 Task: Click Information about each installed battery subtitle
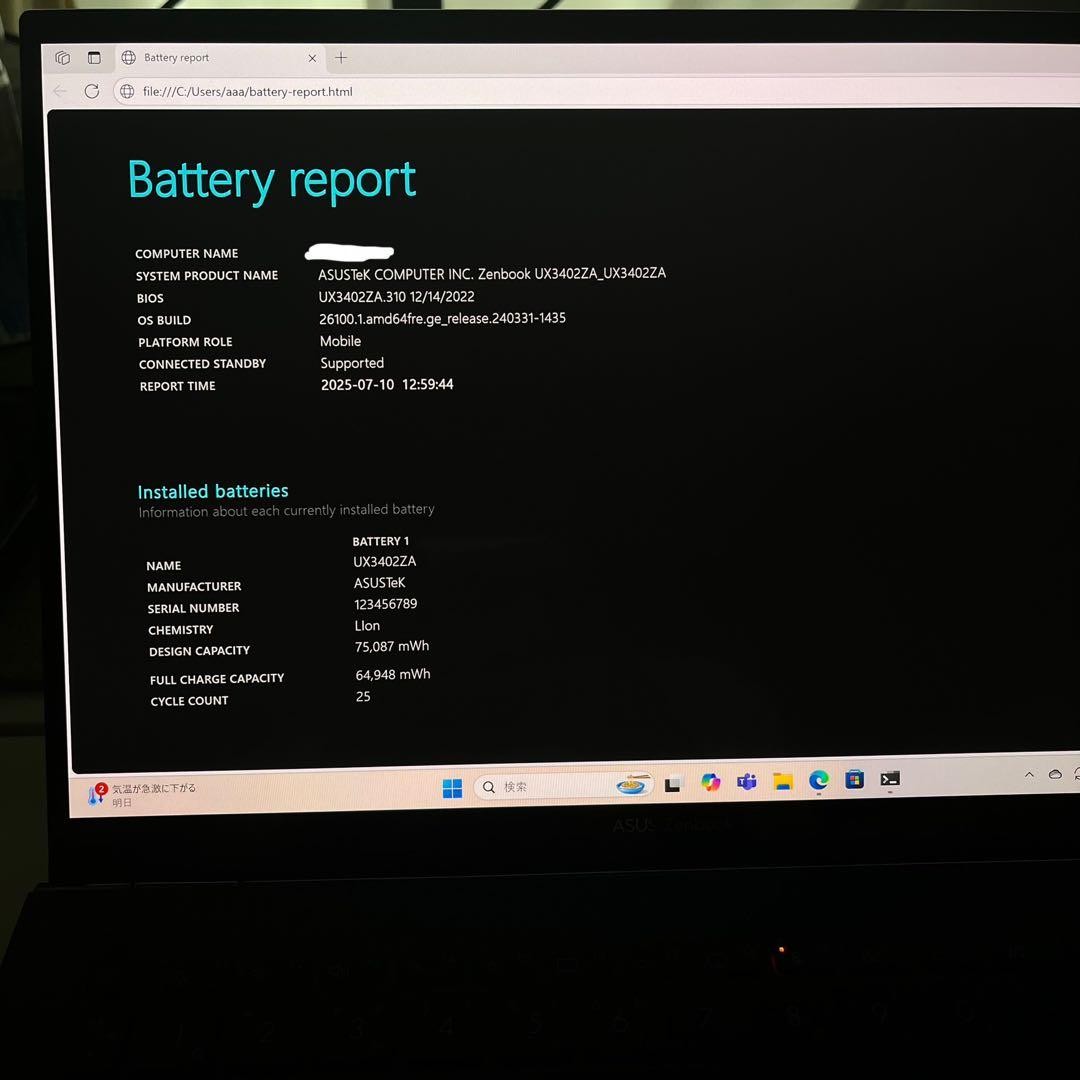pos(287,510)
